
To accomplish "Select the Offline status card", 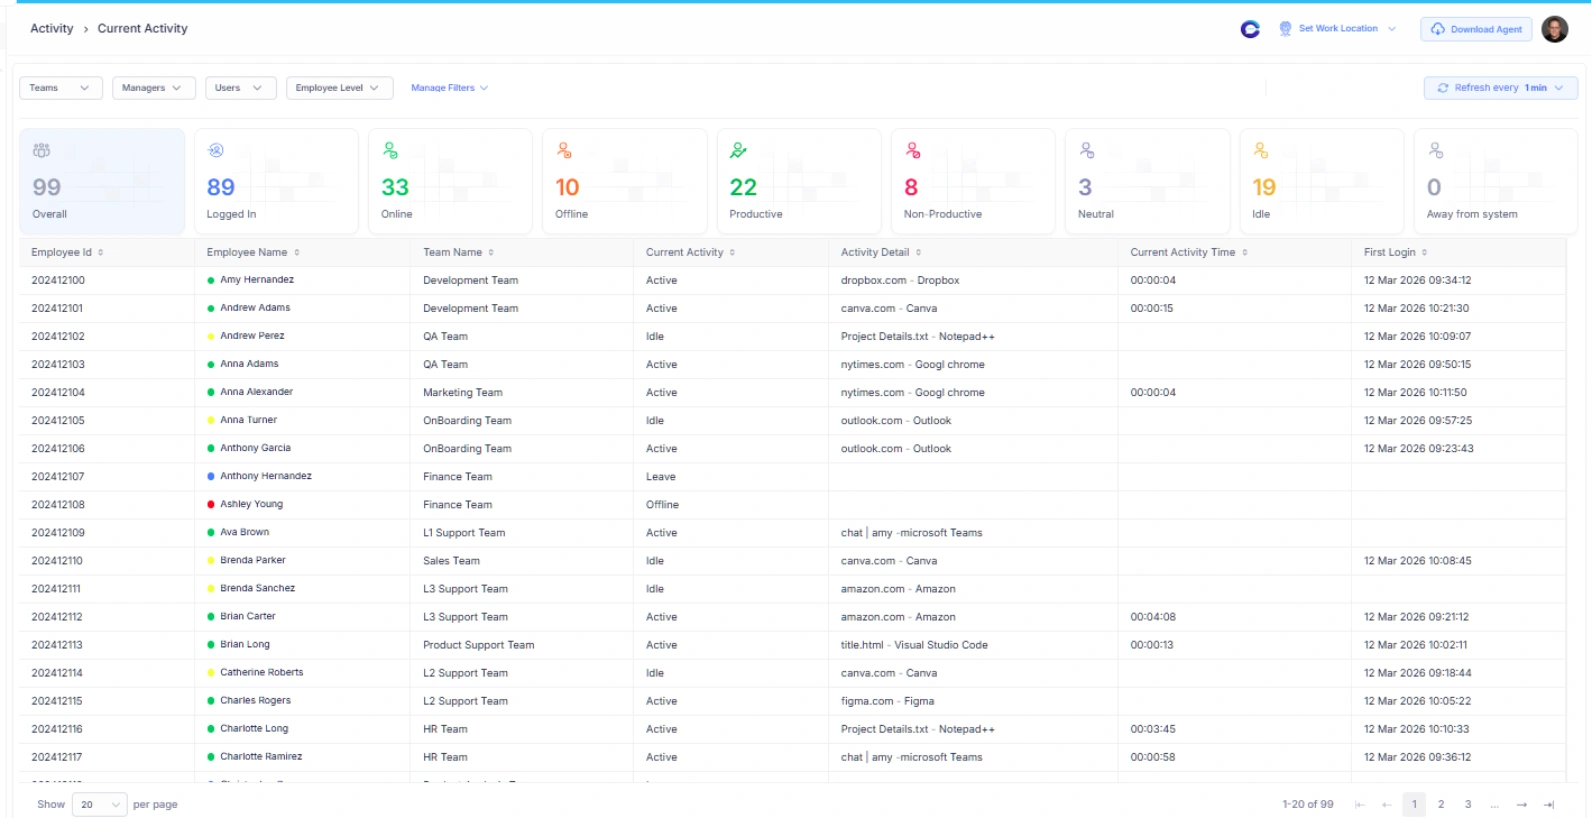I will click(x=624, y=182).
